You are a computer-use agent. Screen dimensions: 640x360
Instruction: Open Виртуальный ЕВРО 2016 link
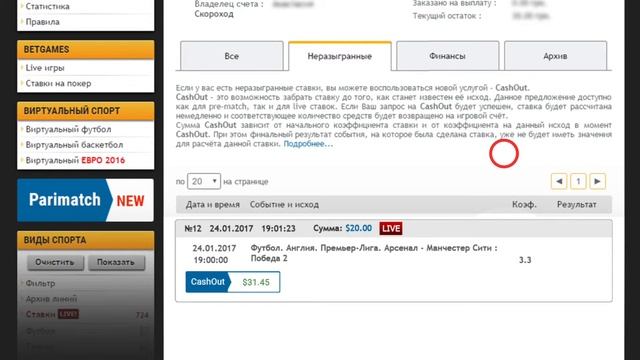pos(75,160)
